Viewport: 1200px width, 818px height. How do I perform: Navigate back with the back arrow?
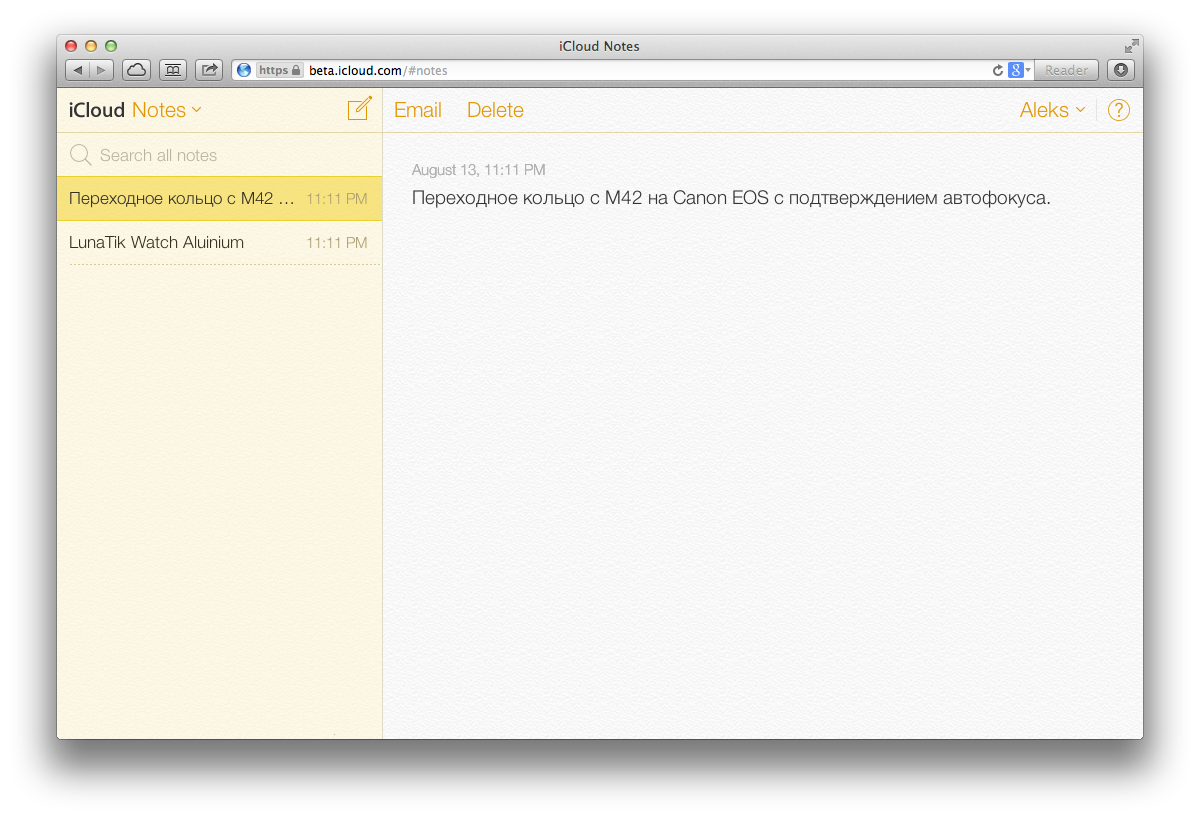78,70
